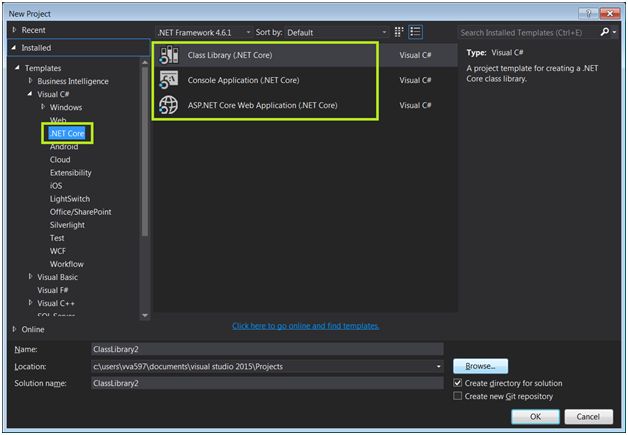Viewport: 628px width, 435px height.
Task: Click the Cancel button
Action: tap(588, 417)
